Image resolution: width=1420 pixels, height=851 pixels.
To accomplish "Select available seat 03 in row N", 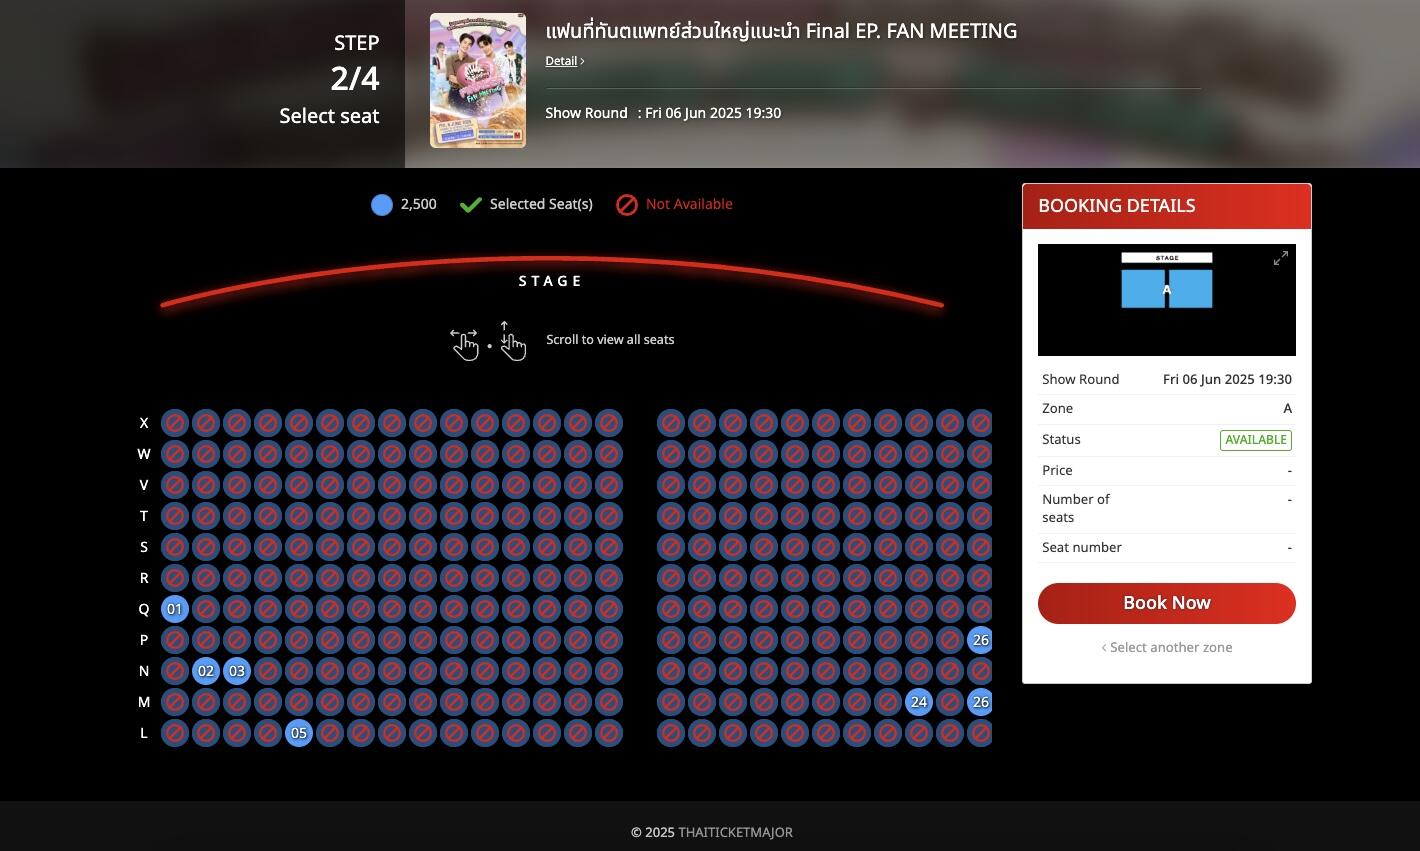I will [x=237, y=671].
